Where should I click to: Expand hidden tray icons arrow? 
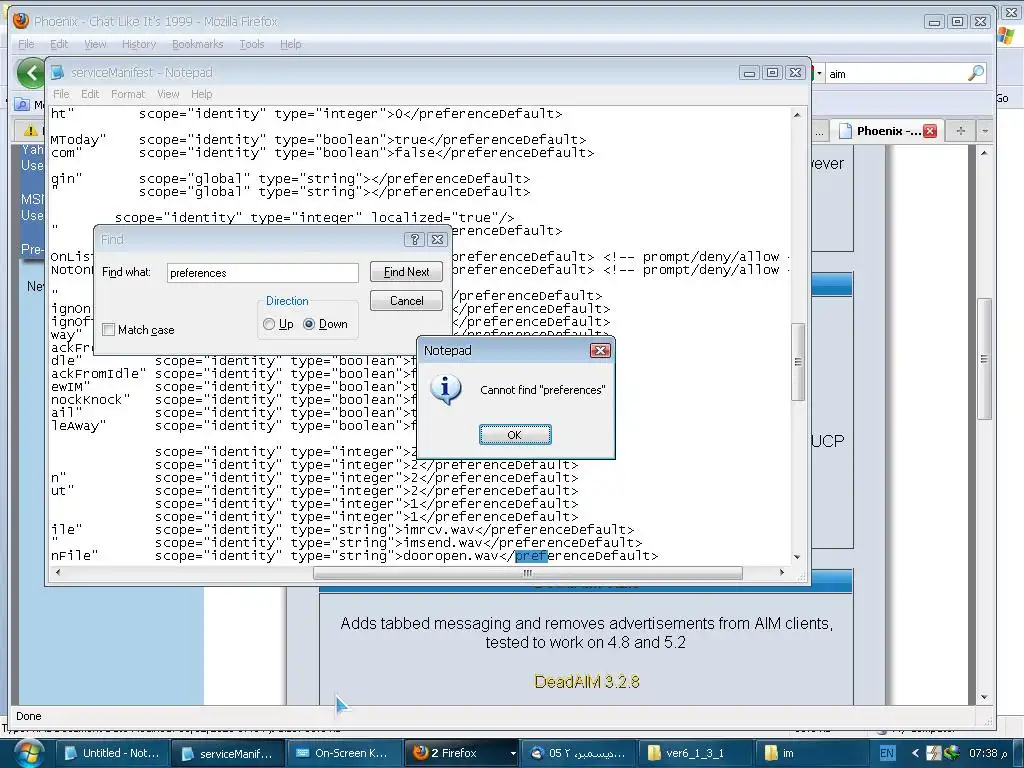tap(915, 753)
